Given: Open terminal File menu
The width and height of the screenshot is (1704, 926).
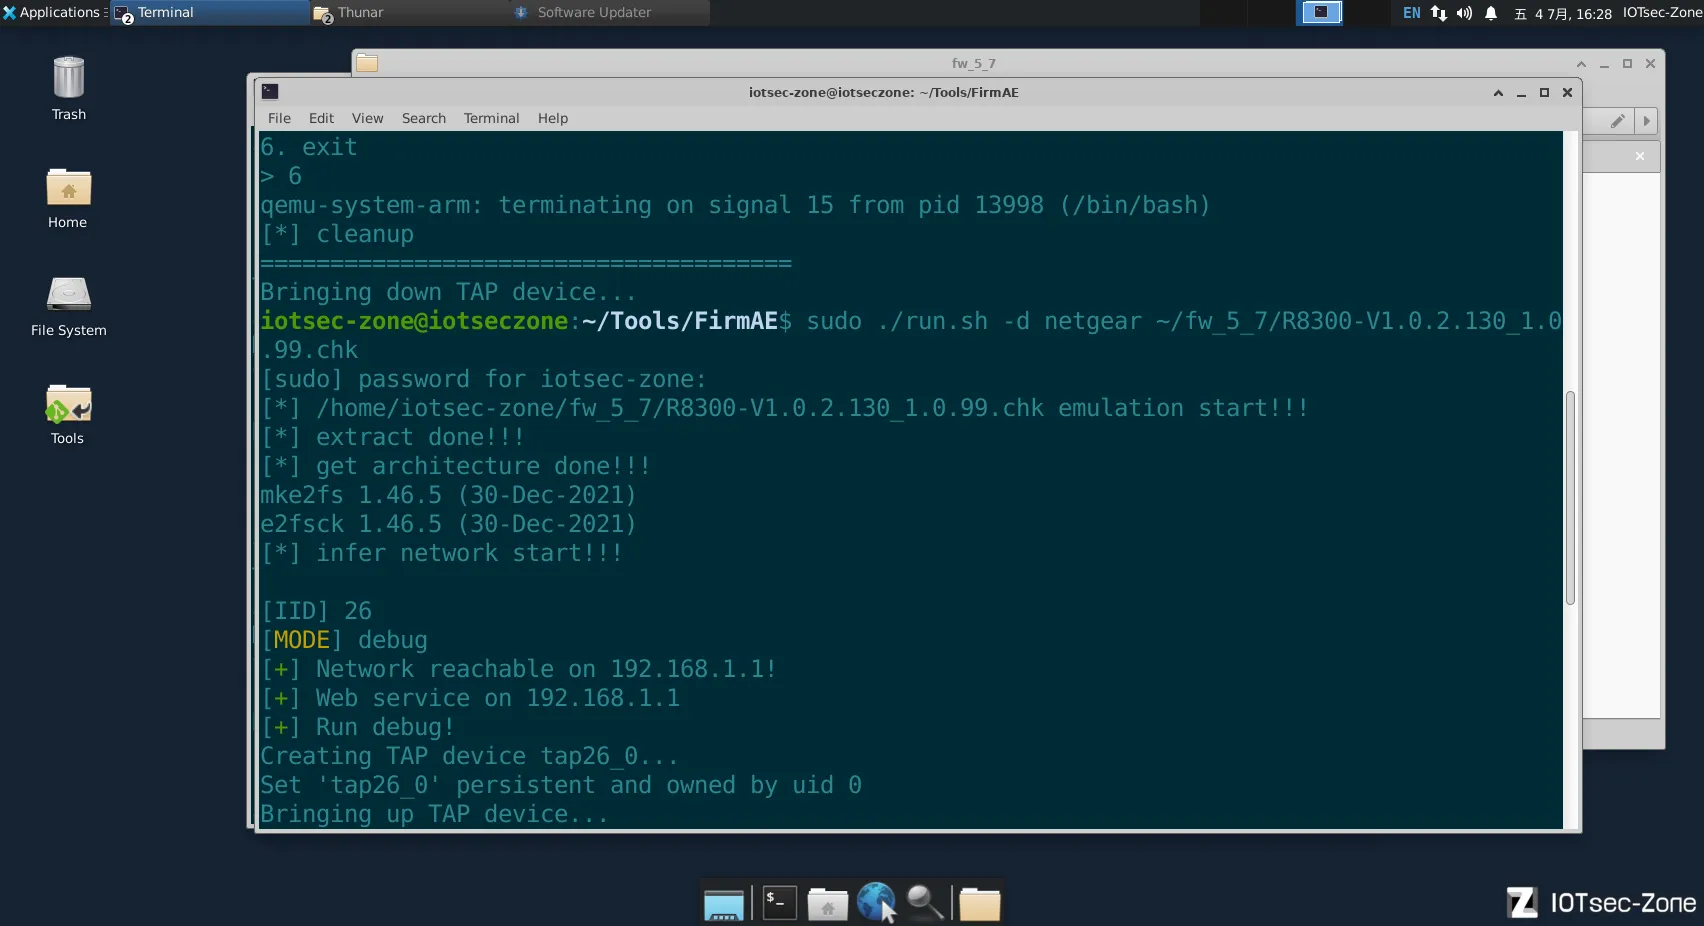Looking at the screenshot, I should coord(279,118).
